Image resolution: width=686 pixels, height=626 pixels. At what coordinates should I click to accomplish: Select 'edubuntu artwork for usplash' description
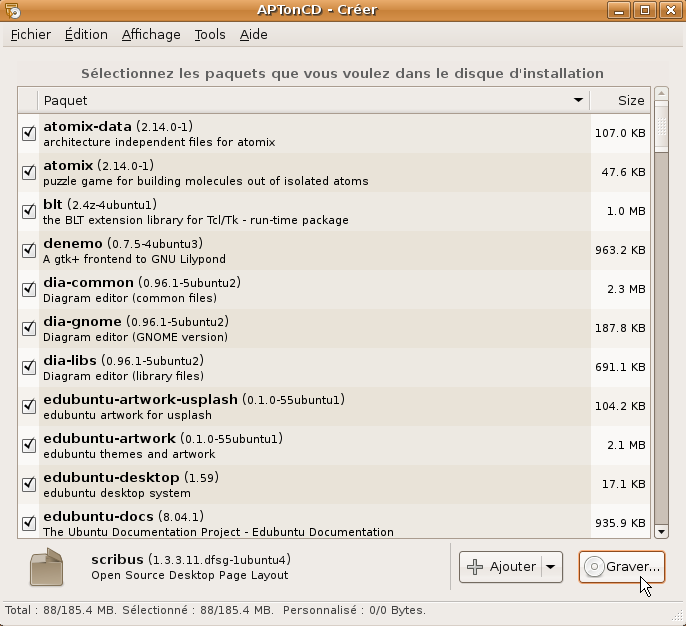click(127, 415)
